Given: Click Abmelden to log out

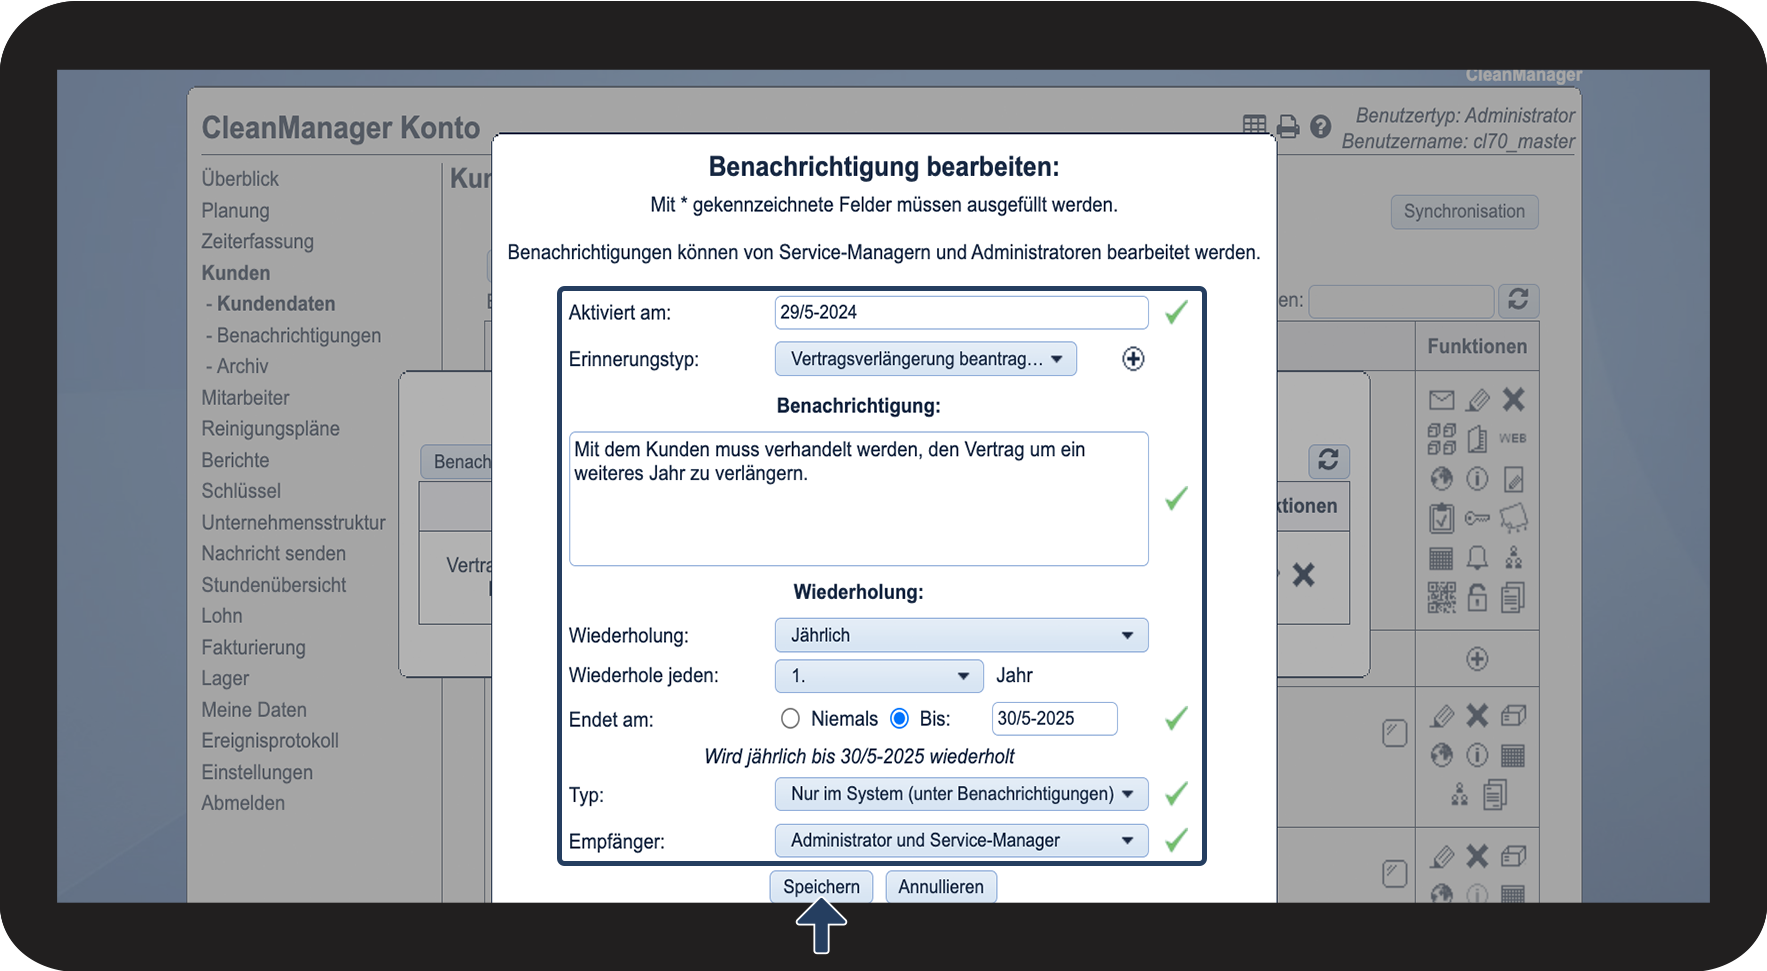Looking at the screenshot, I should pos(243,804).
